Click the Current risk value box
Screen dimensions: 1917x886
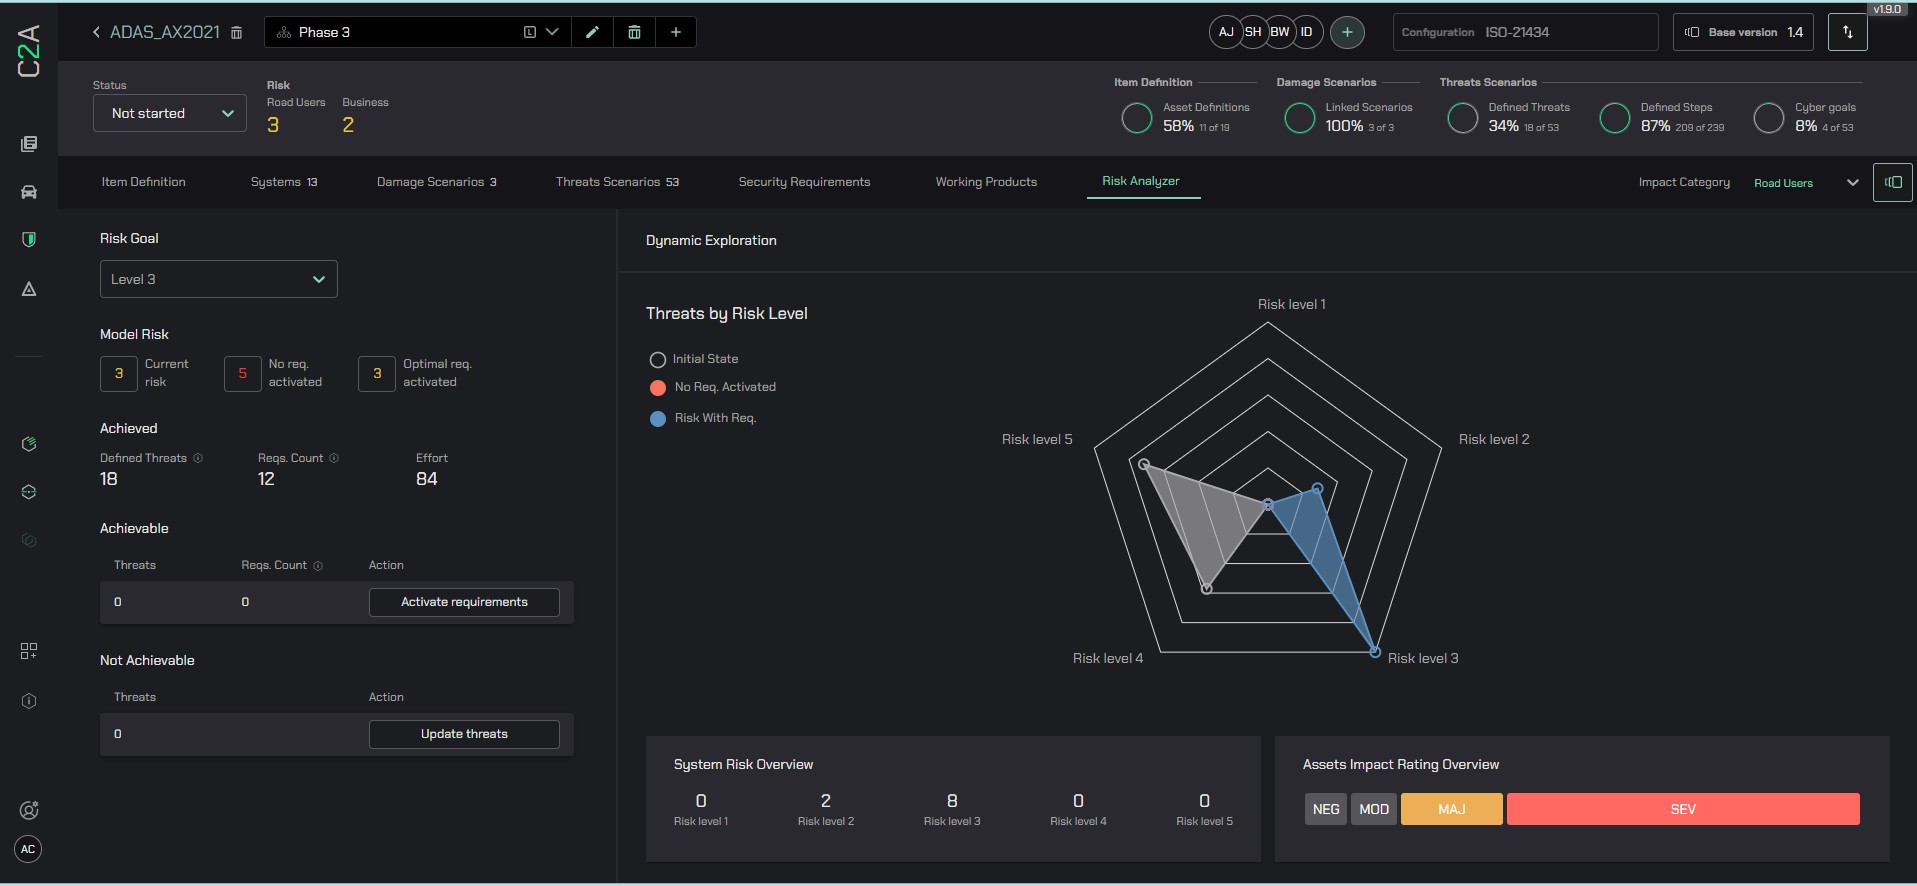point(119,373)
